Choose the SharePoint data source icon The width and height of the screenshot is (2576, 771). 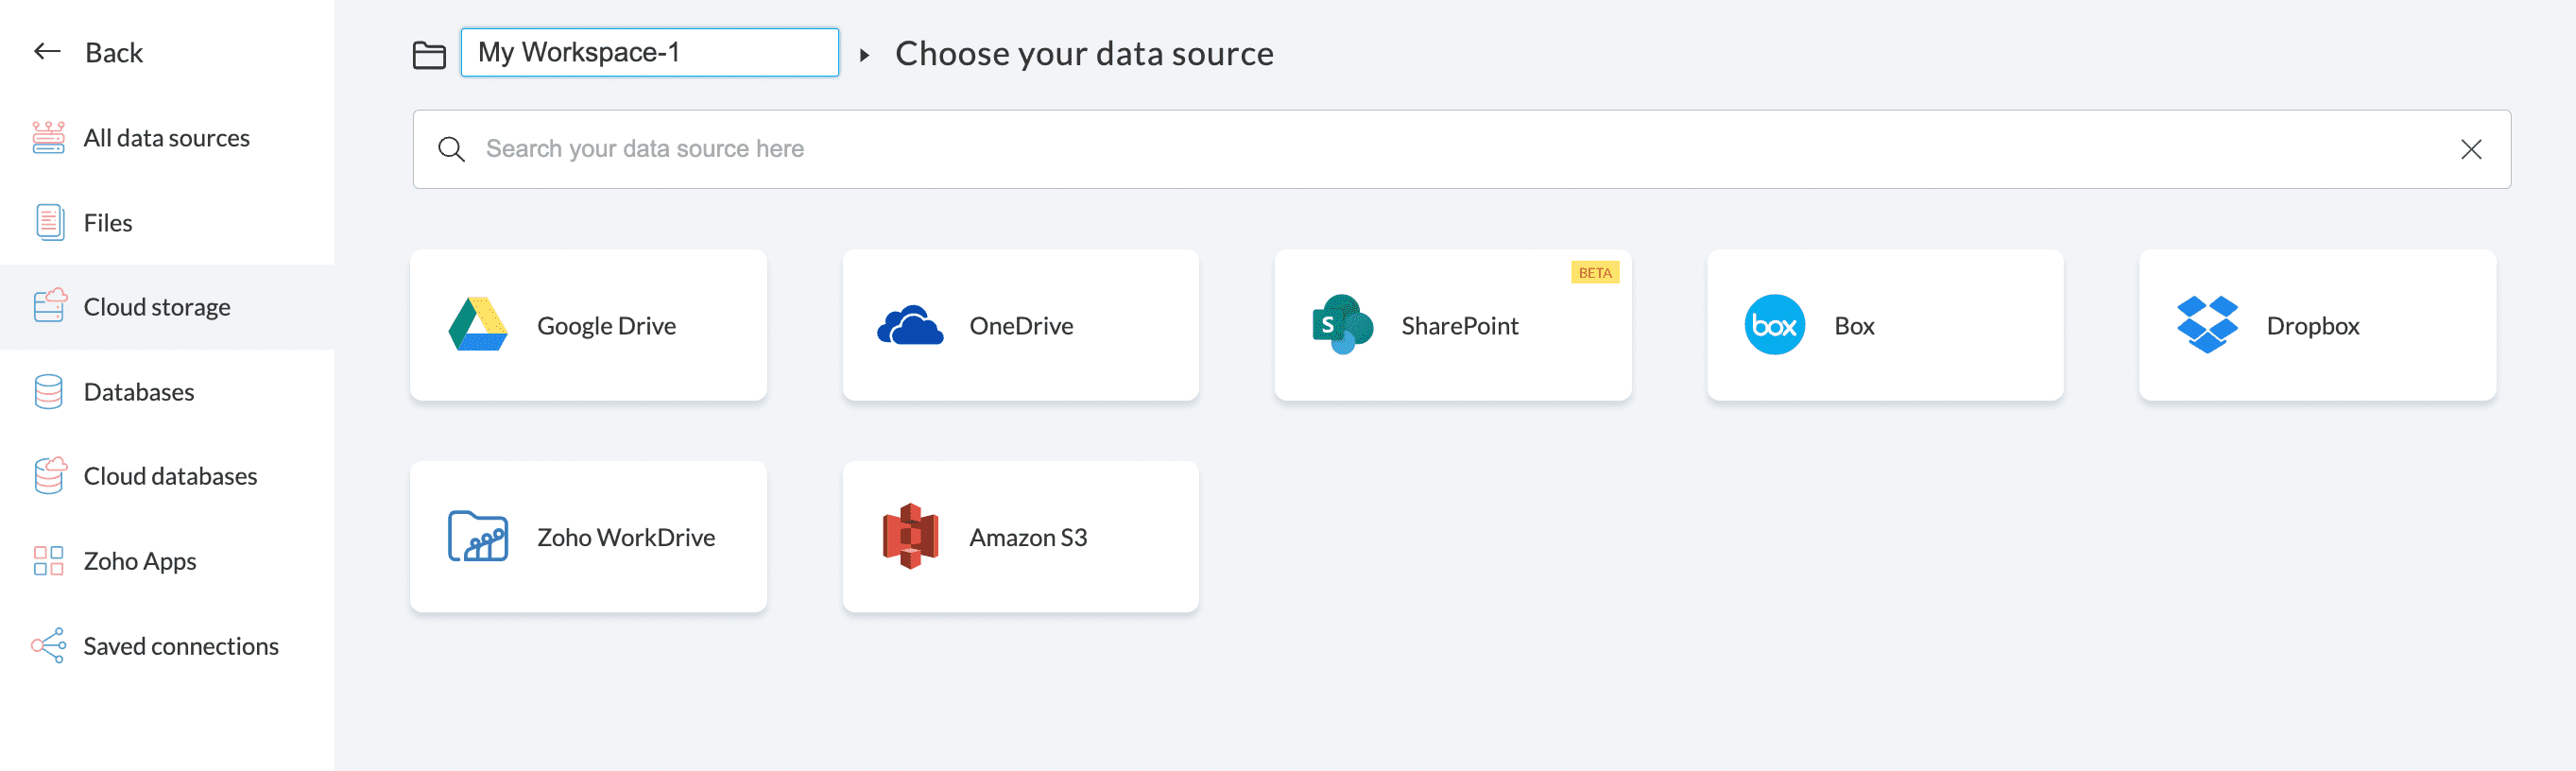coord(1342,325)
